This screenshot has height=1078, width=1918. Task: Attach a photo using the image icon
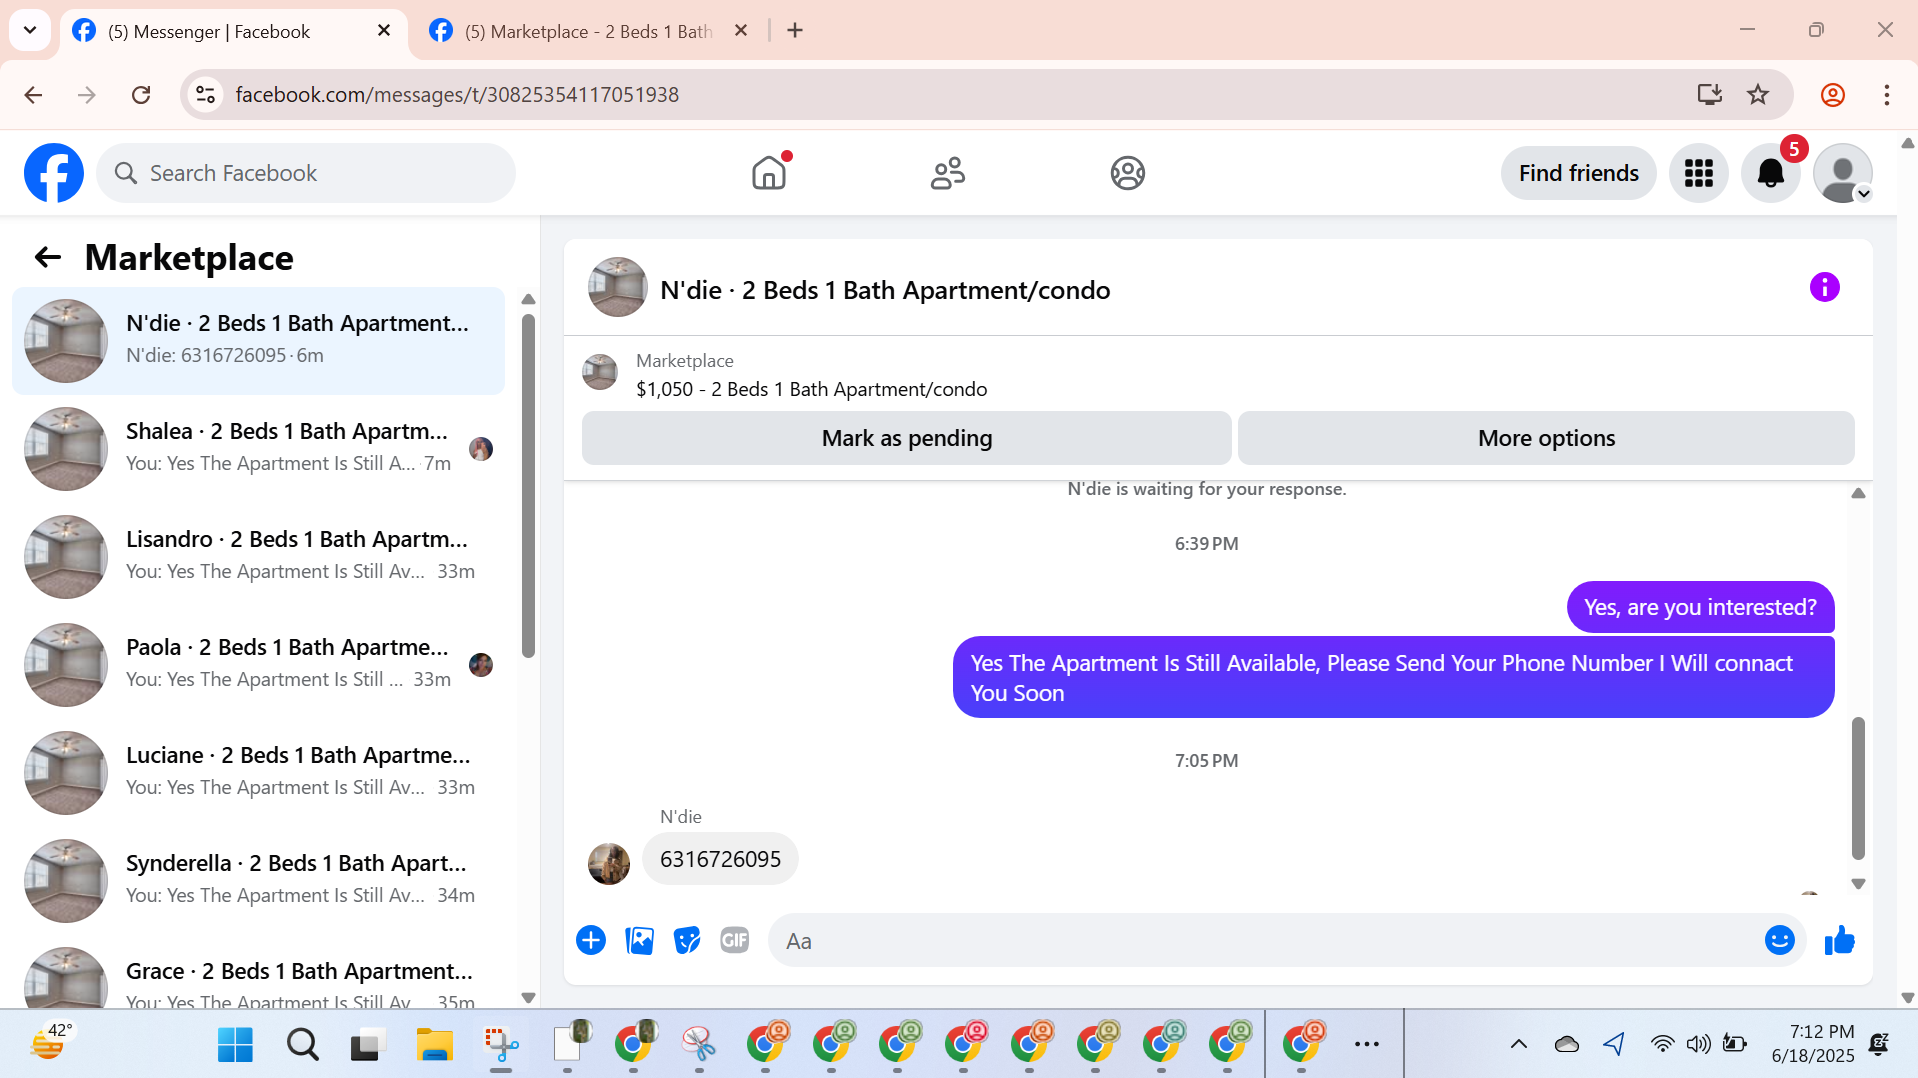pos(639,941)
